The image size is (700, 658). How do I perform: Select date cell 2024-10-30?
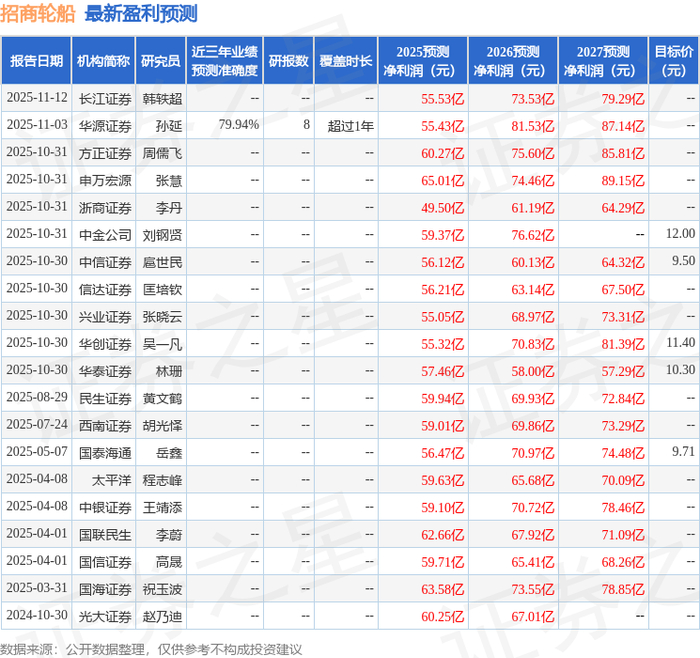pyautogui.click(x=37, y=615)
